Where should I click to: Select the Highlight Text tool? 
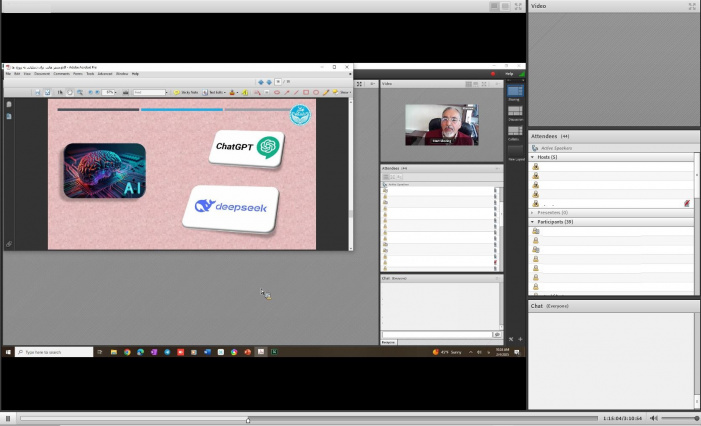coord(245,93)
